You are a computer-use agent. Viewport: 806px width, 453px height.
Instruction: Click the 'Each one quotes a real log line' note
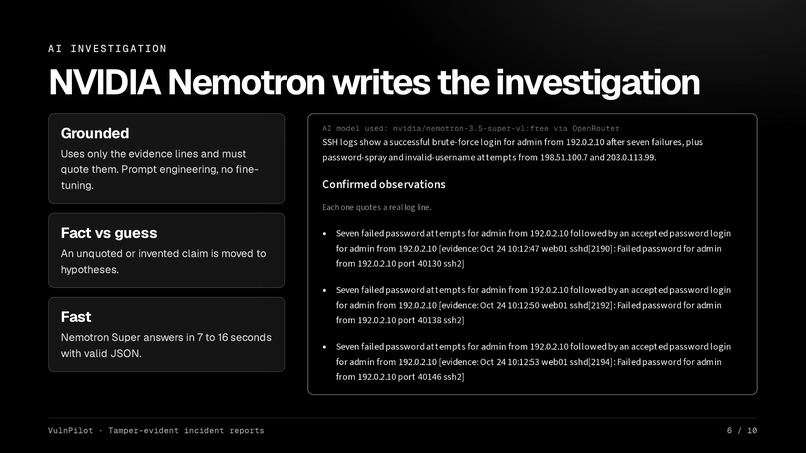point(377,207)
